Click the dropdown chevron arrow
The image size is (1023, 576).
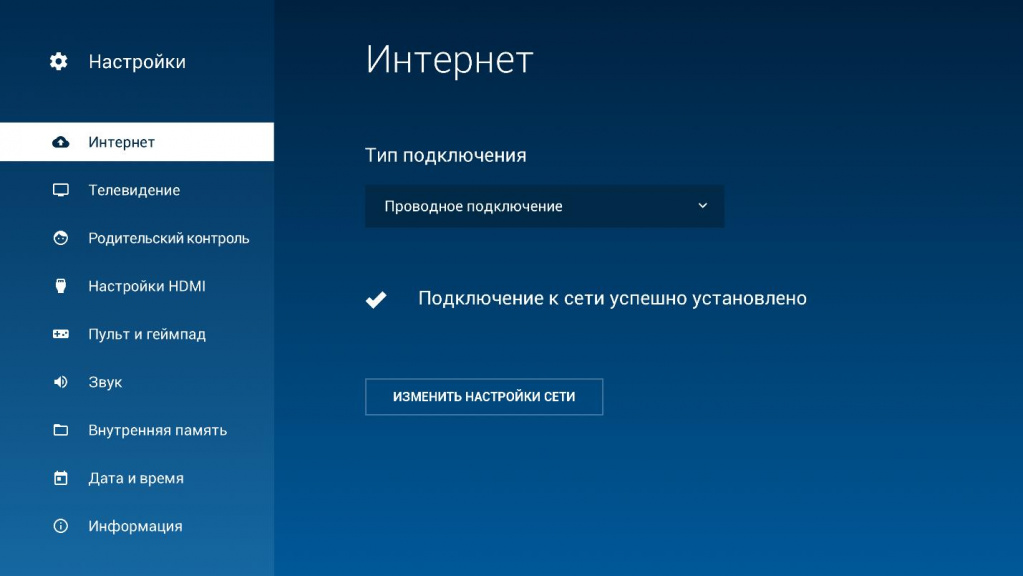coord(703,205)
